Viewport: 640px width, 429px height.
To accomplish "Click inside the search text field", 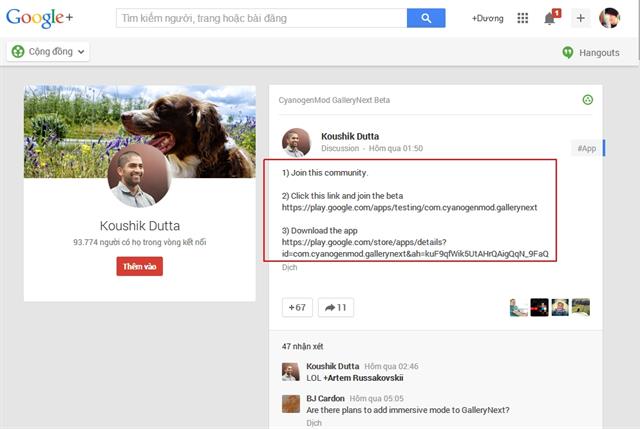I will tap(260, 18).
